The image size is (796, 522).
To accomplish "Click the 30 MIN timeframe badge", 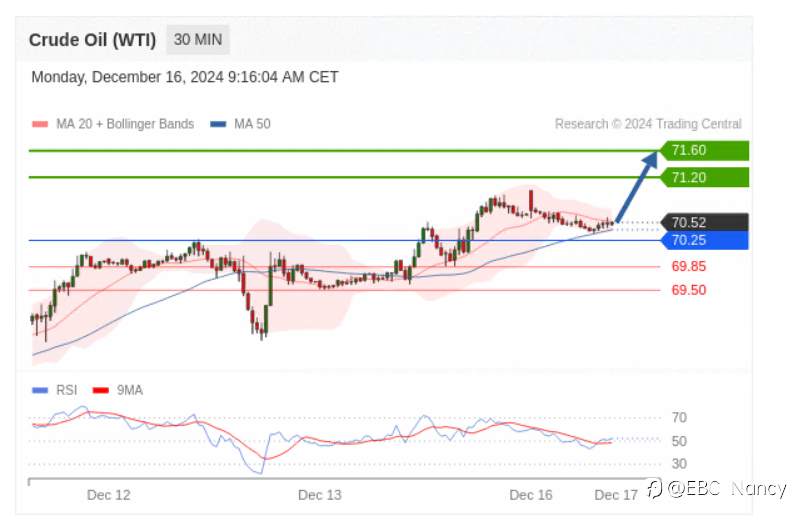I will point(198,40).
